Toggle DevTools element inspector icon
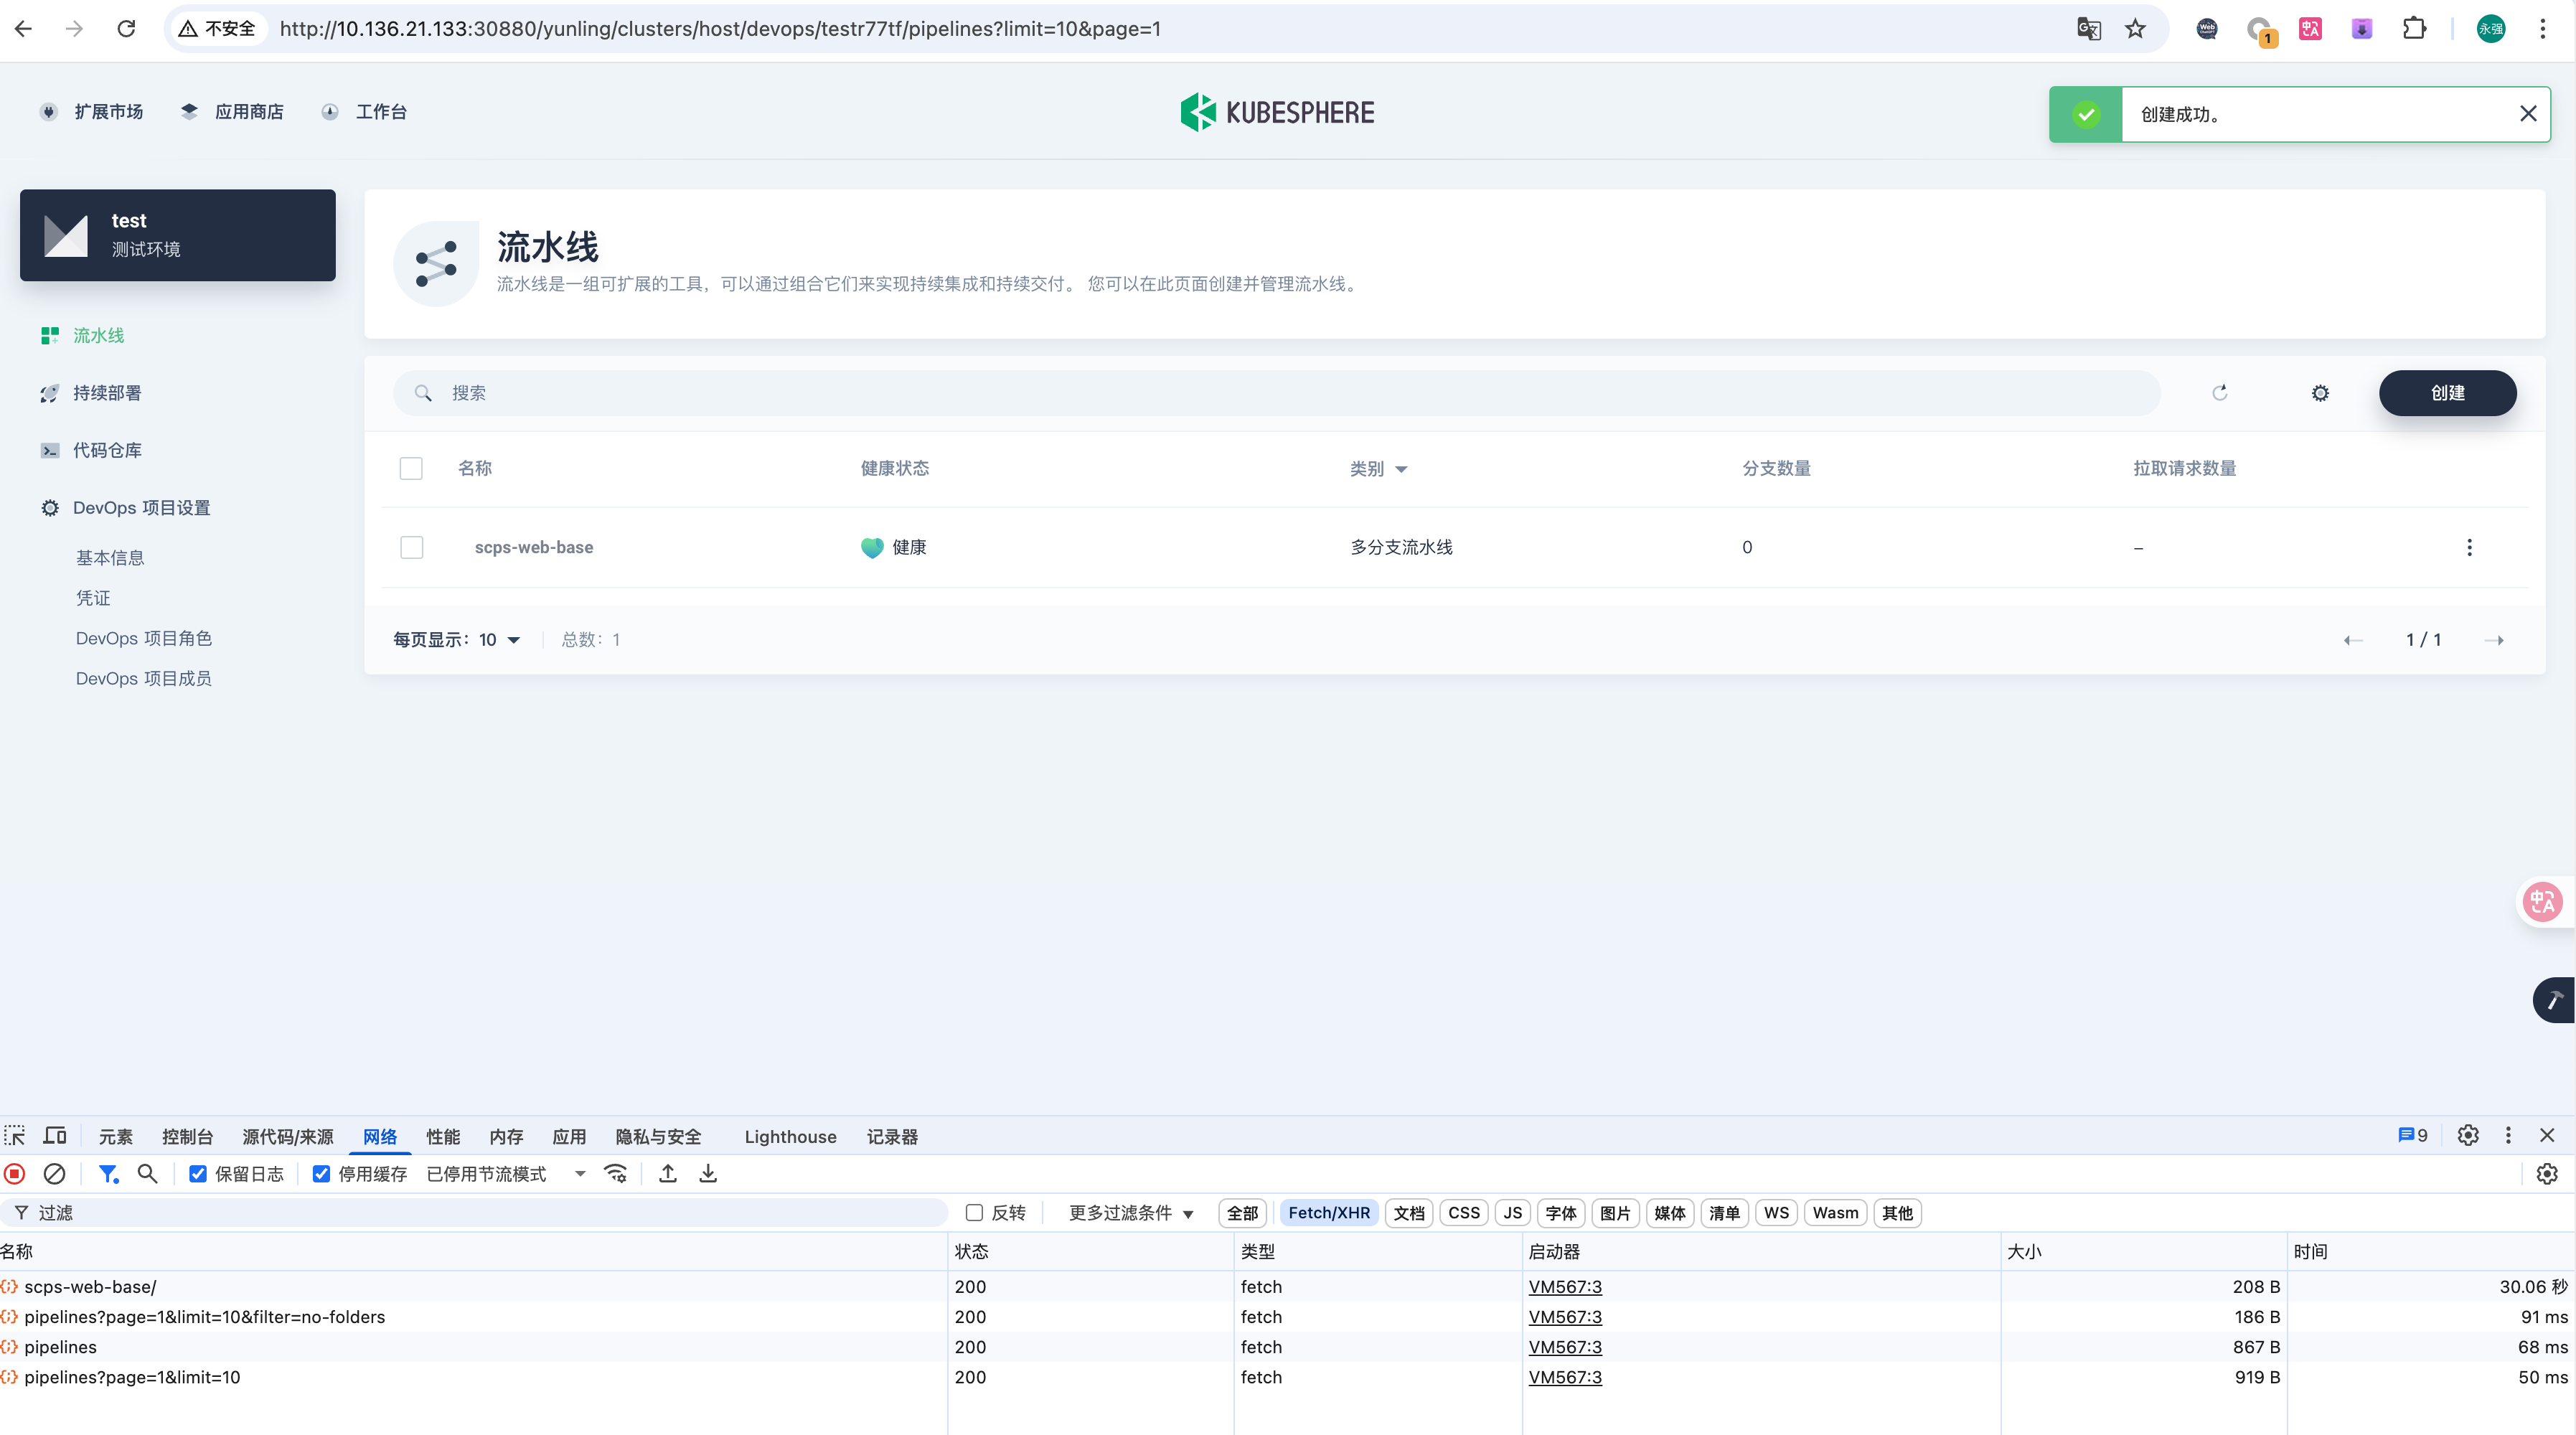The width and height of the screenshot is (2576, 1435). (14, 1136)
